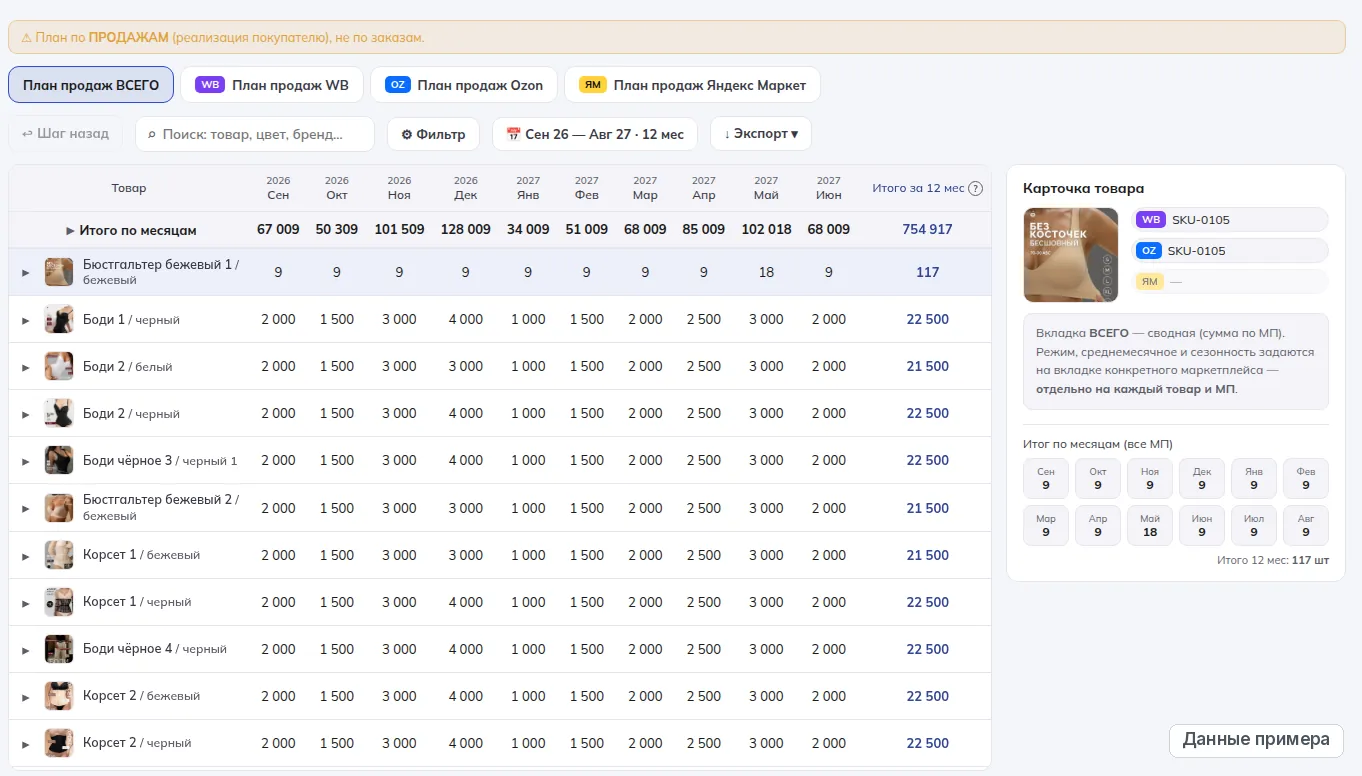1362x776 pixels.
Task: Open the Сен 26 — Авг 27 period picker
Action: (x=594, y=134)
